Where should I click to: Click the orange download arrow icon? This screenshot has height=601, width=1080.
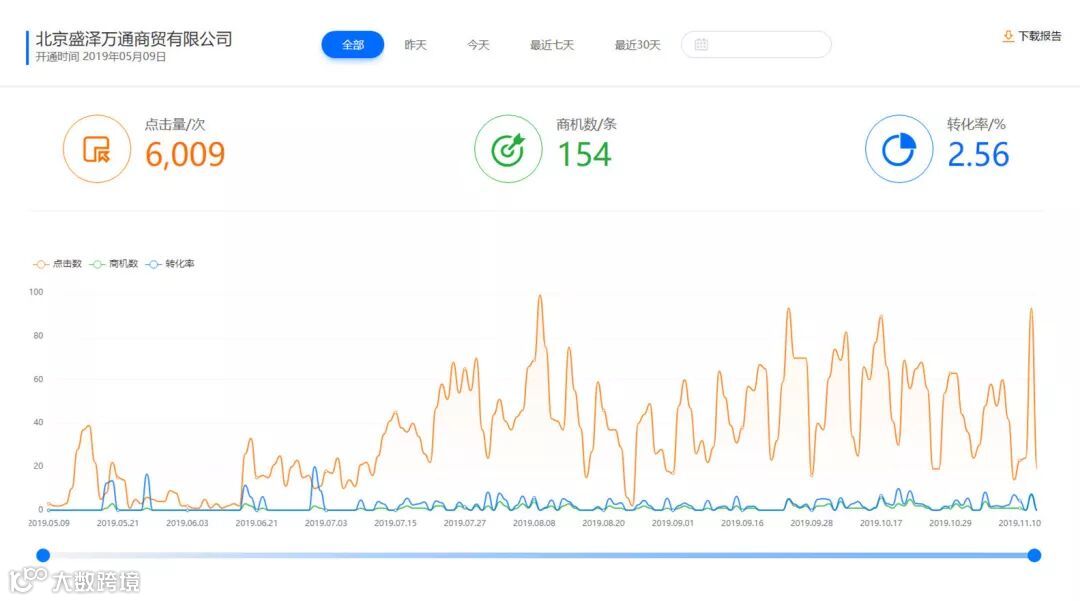tap(1008, 36)
